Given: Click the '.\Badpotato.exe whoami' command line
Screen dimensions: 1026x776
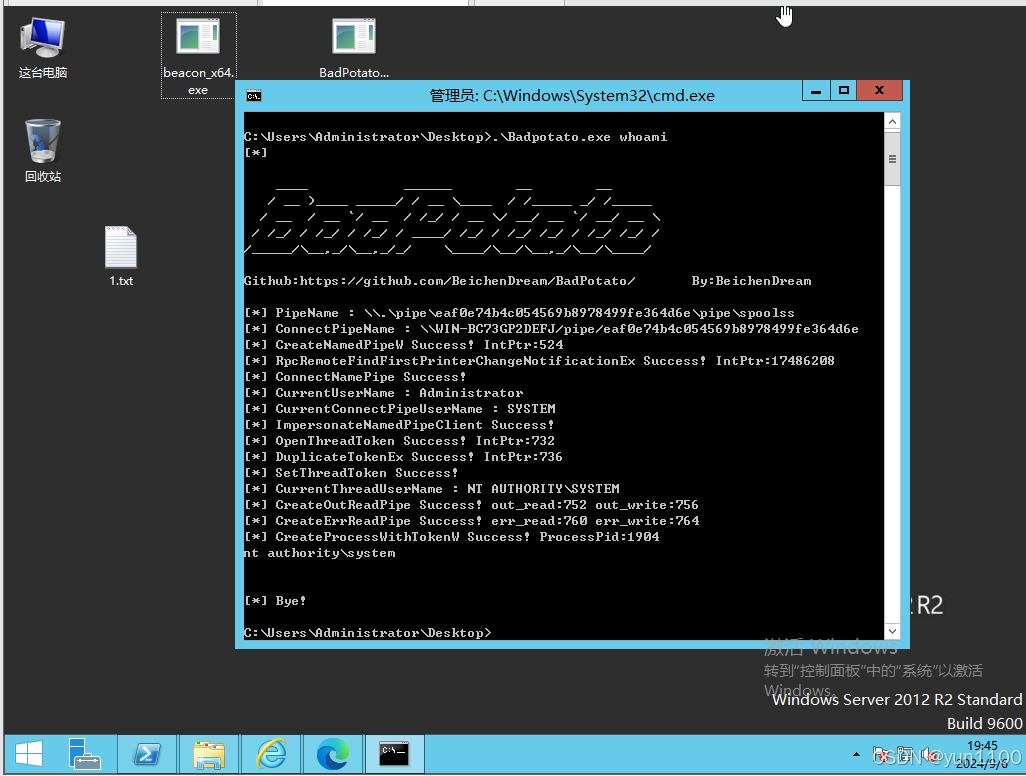Looking at the screenshot, I should click(x=455, y=137).
